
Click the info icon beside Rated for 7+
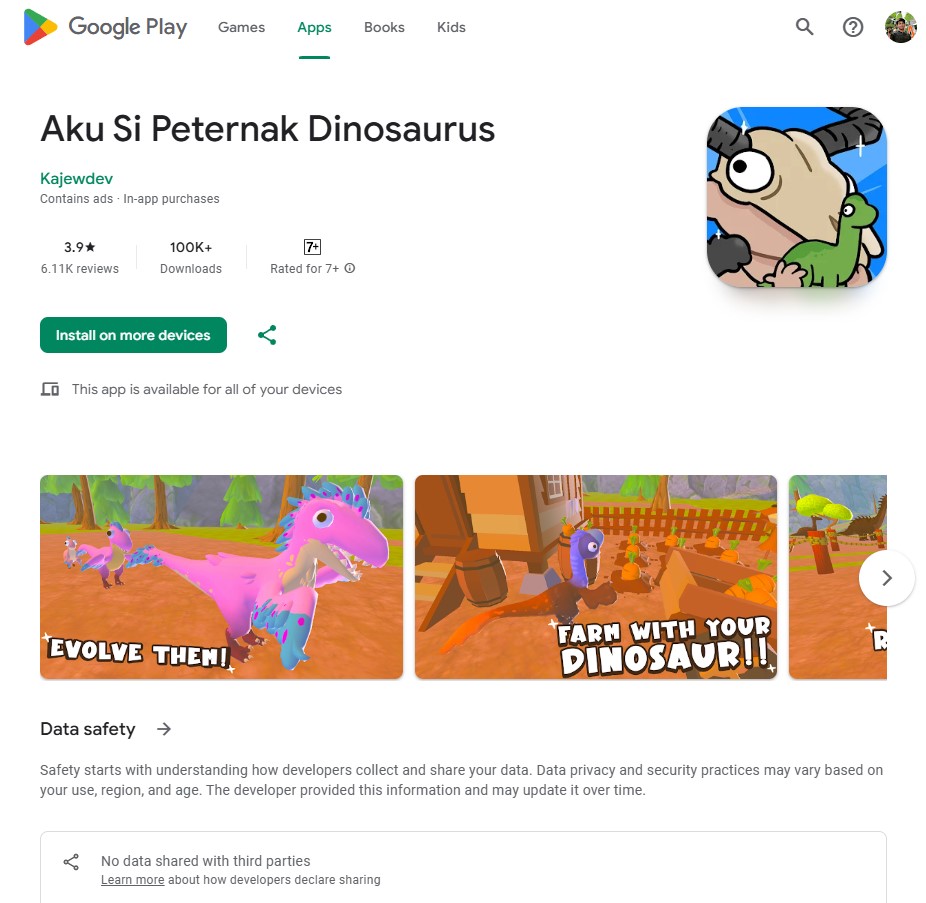point(350,268)
